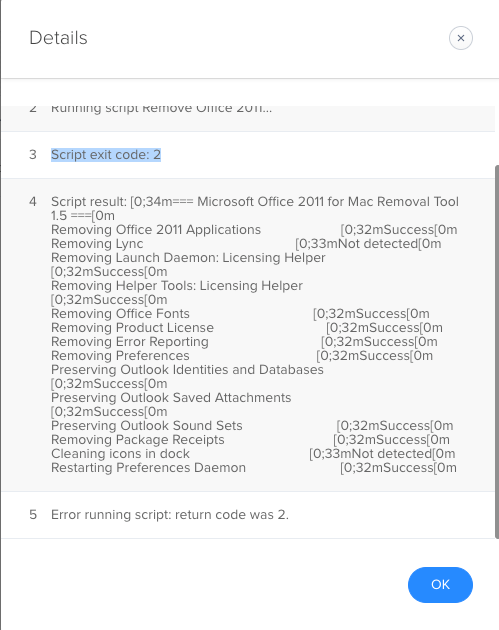Click 'Restarting Preferences Daemon' line
499x630 pixels.
click(x=148, y=468)
